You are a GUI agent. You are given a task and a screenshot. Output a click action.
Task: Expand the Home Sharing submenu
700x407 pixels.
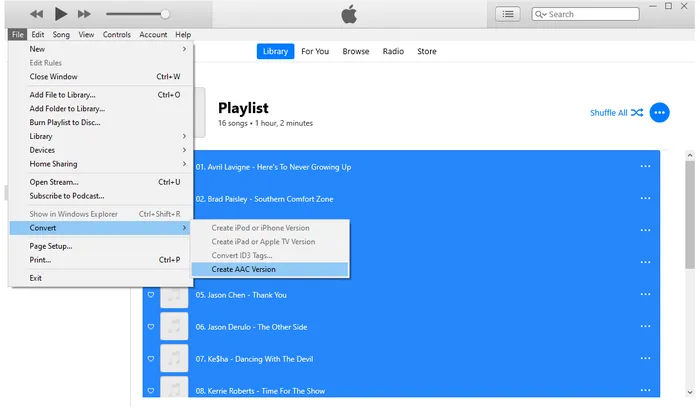coord(101,164)
